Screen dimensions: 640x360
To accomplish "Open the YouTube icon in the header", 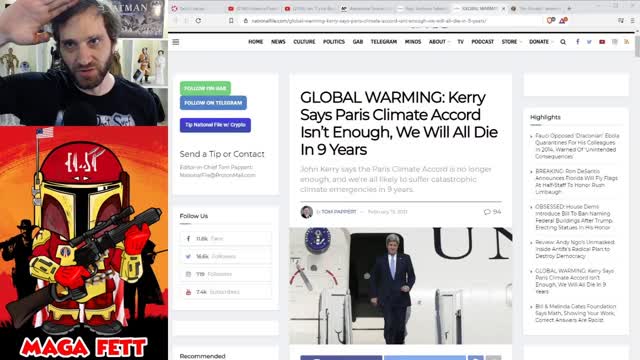I will [602, 42].
